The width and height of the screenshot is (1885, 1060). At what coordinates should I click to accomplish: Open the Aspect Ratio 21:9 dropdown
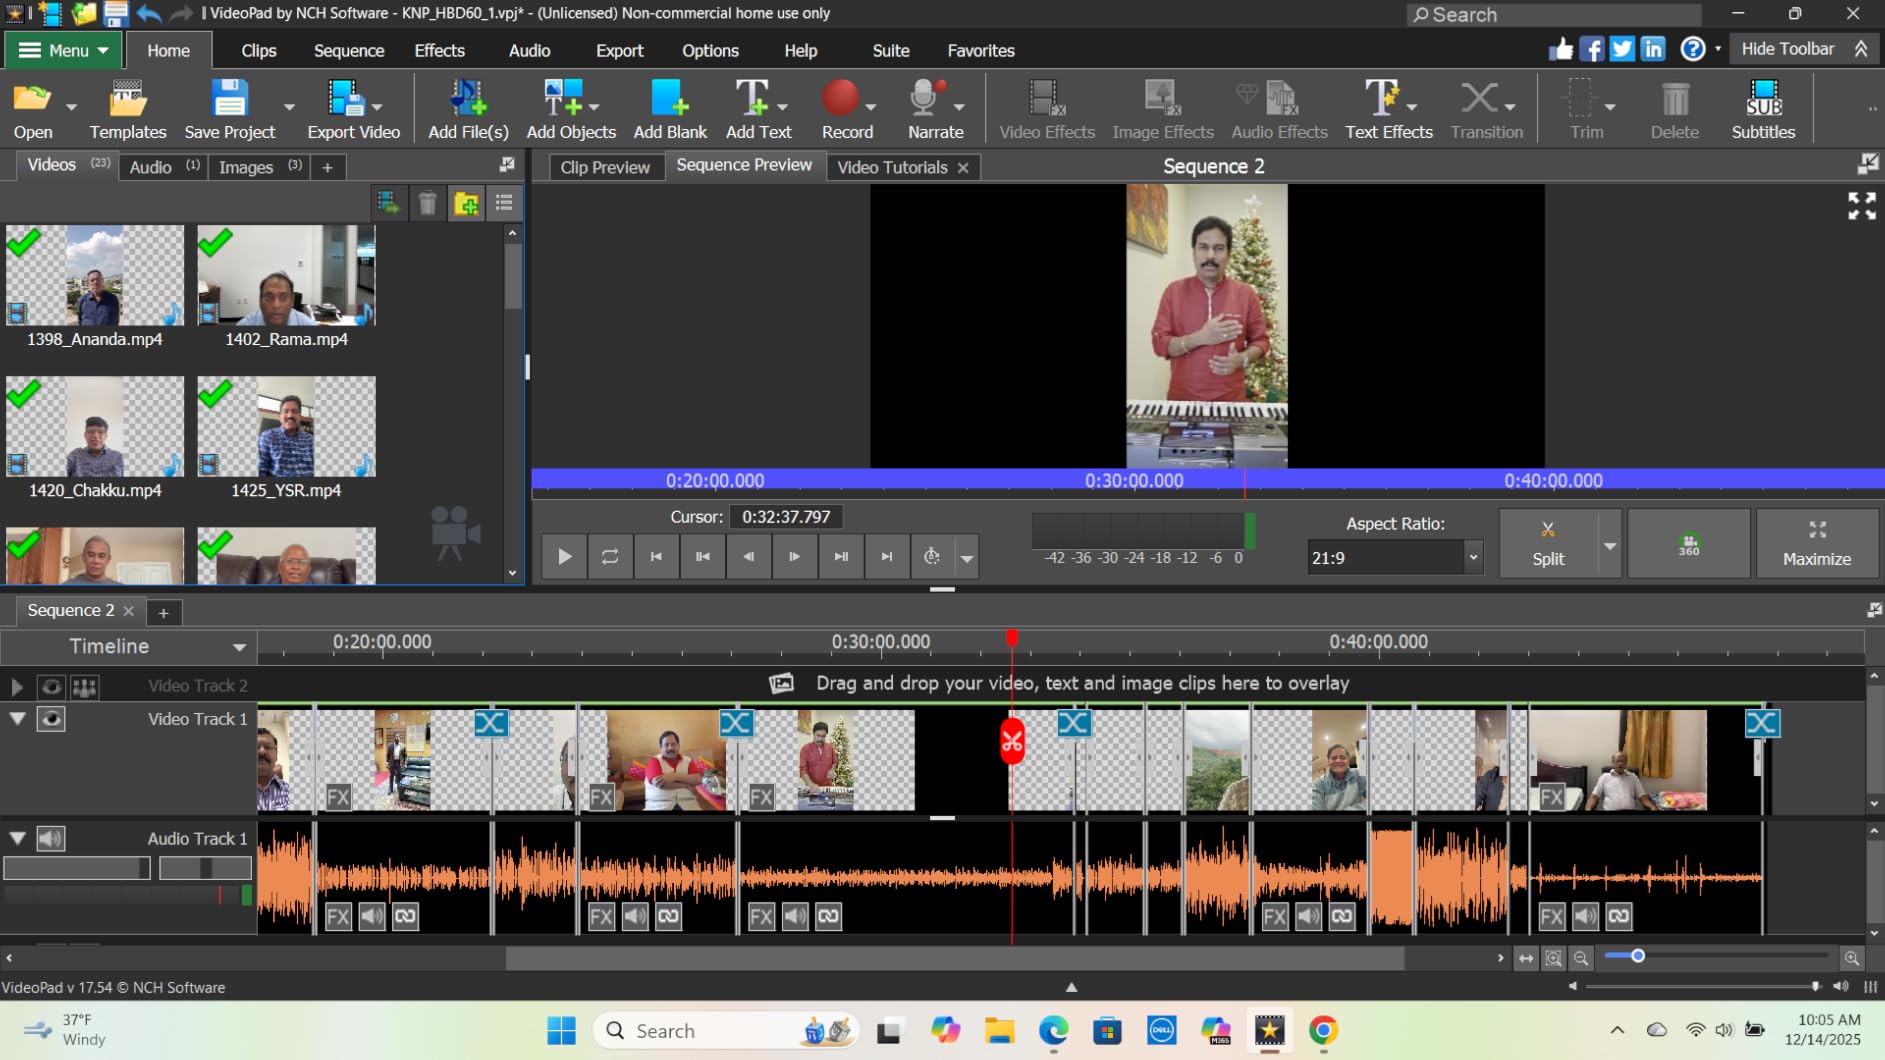(x=1395, y=558)
